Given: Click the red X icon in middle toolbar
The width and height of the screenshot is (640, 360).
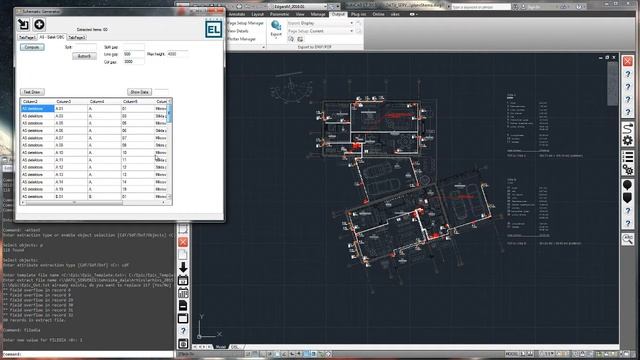Looking at the screenshot, I should click(x=183, y=242).
